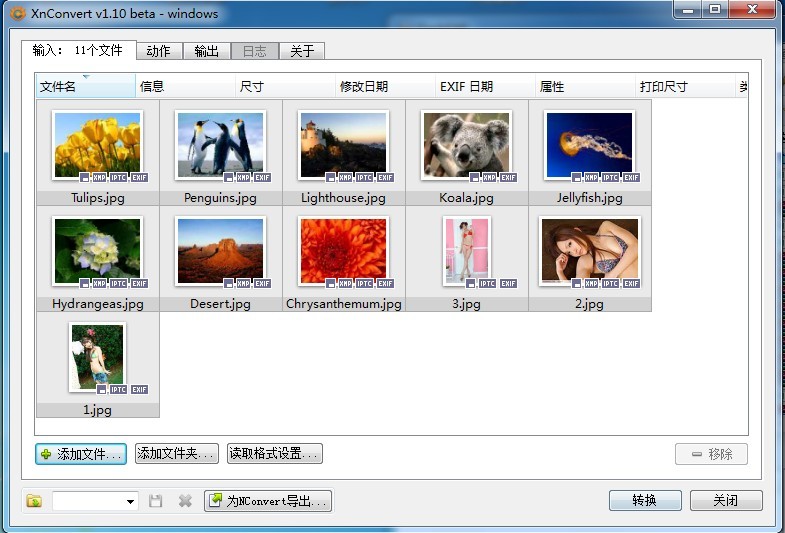Click the EXIF badge on Tulips.jpg
This screenshot has width=785, height=533.
(140, 177)
